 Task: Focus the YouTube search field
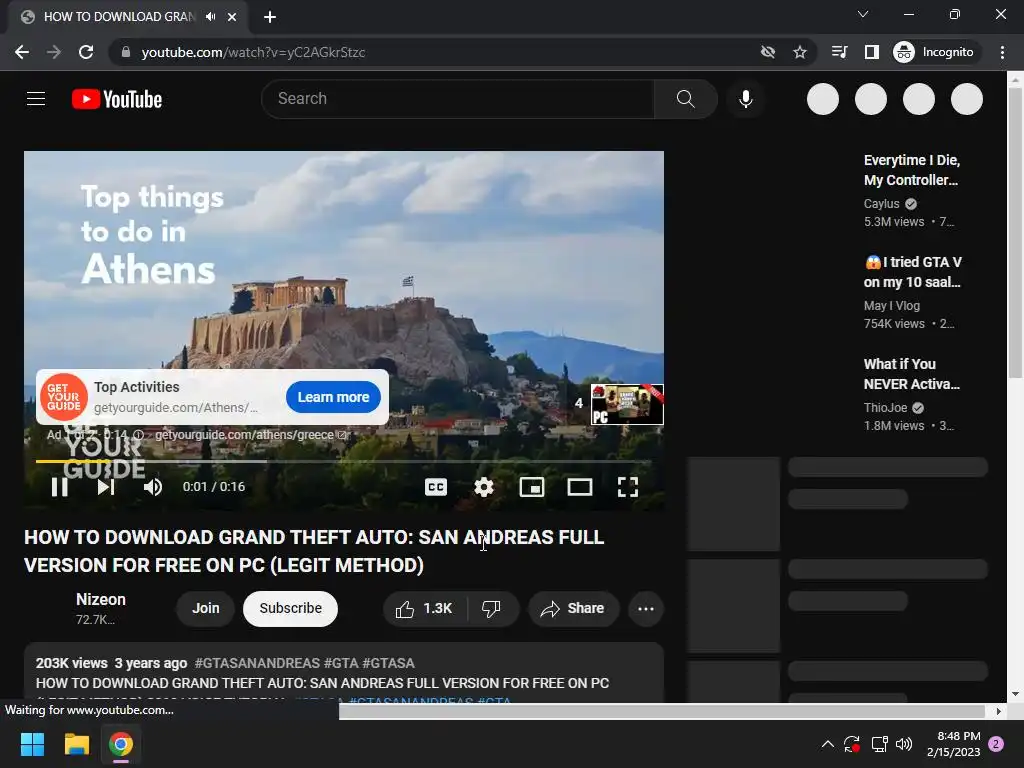tap(457, 99)
